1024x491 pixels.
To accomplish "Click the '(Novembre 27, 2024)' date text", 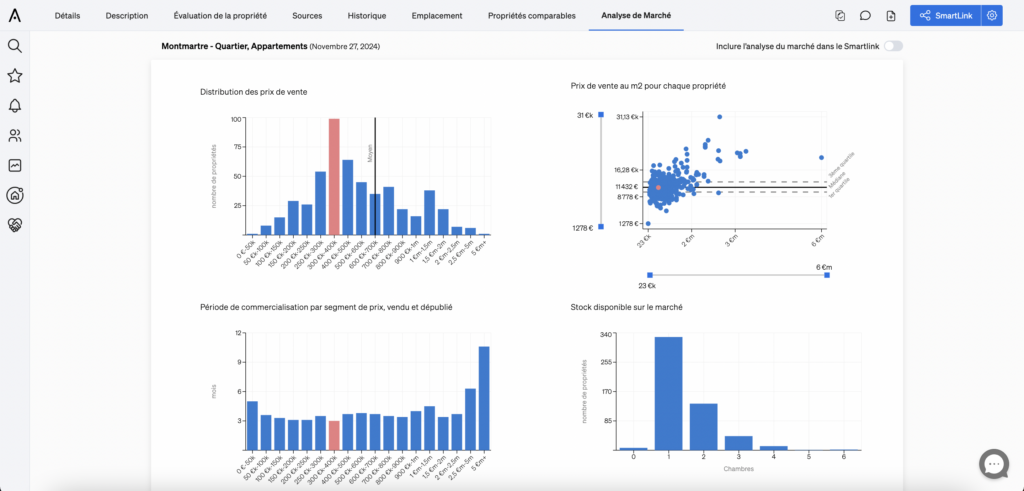I will 345,47.
